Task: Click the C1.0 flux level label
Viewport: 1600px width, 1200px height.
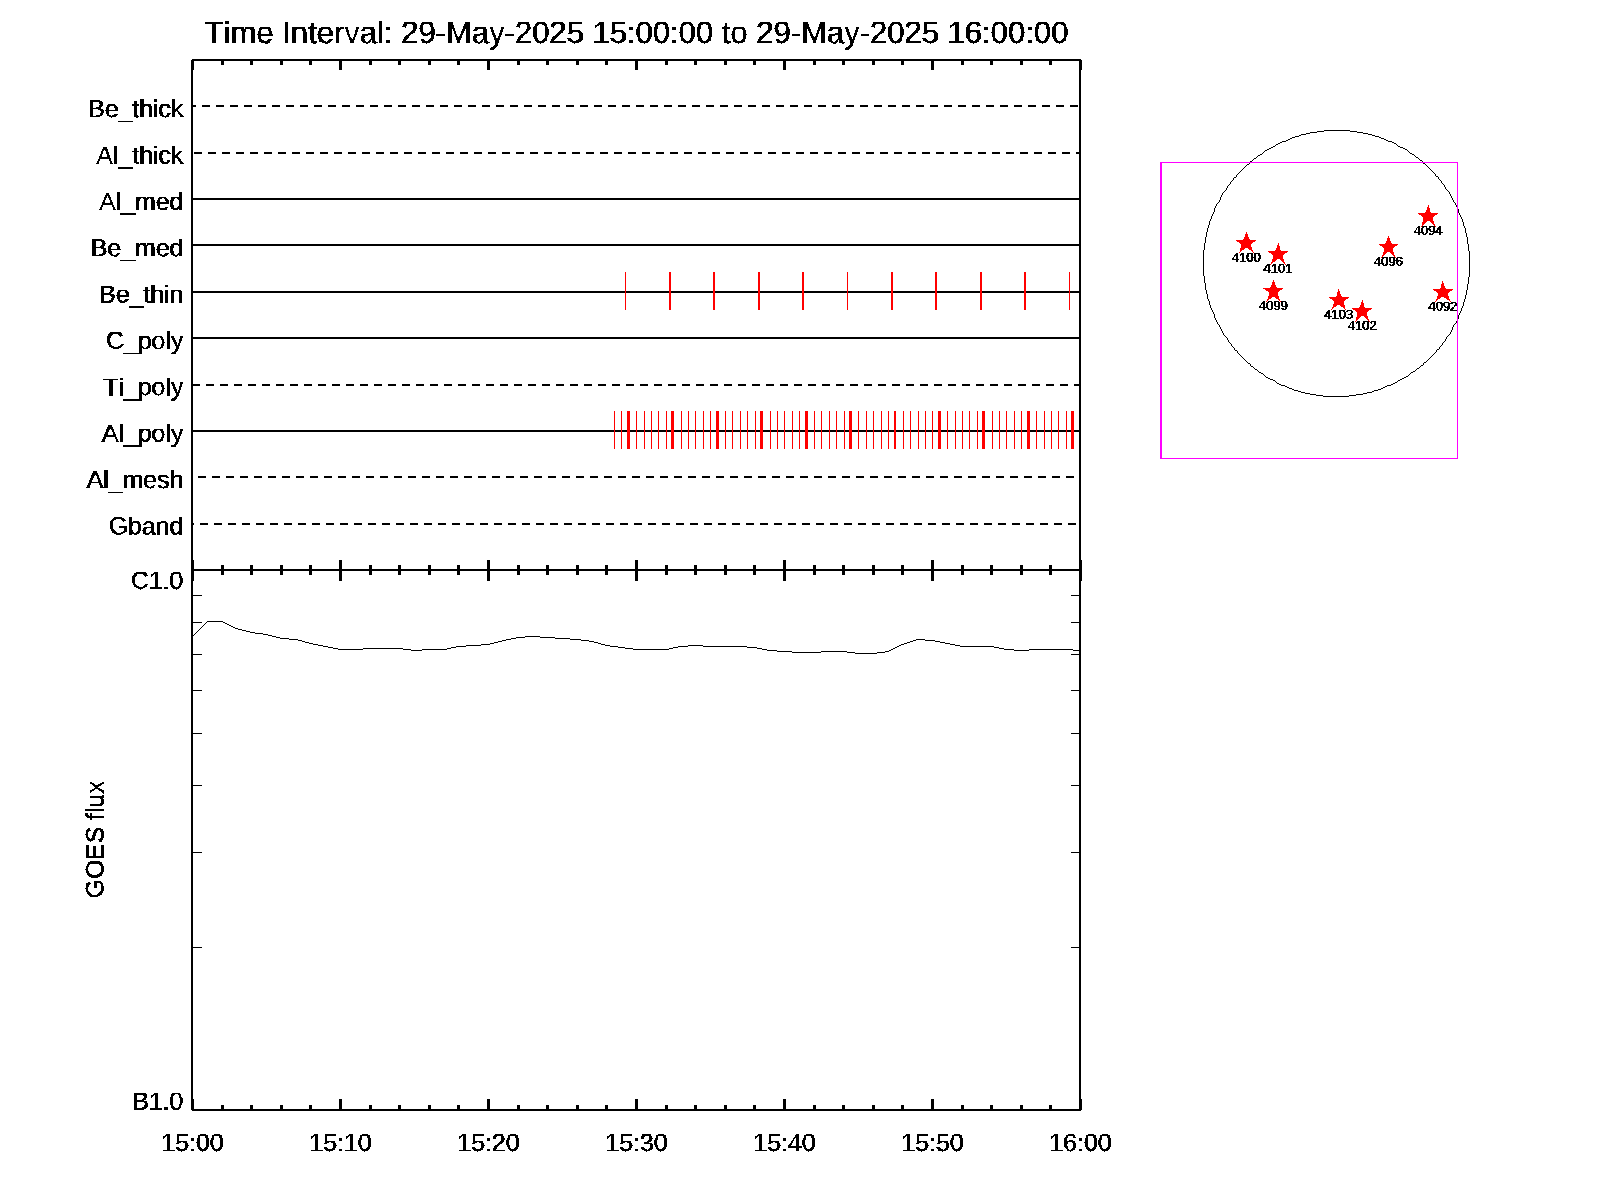Action: 157,581
